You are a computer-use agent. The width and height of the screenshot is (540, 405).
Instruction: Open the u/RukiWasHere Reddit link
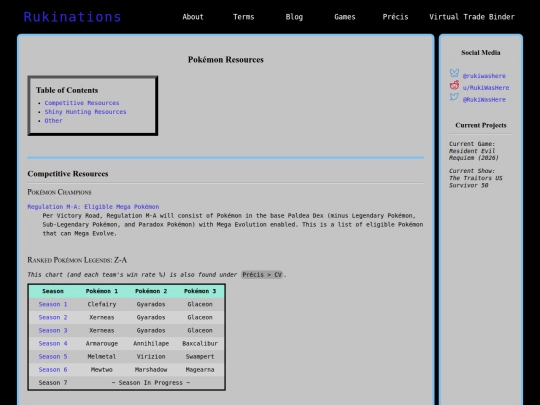tap(486, 88)
